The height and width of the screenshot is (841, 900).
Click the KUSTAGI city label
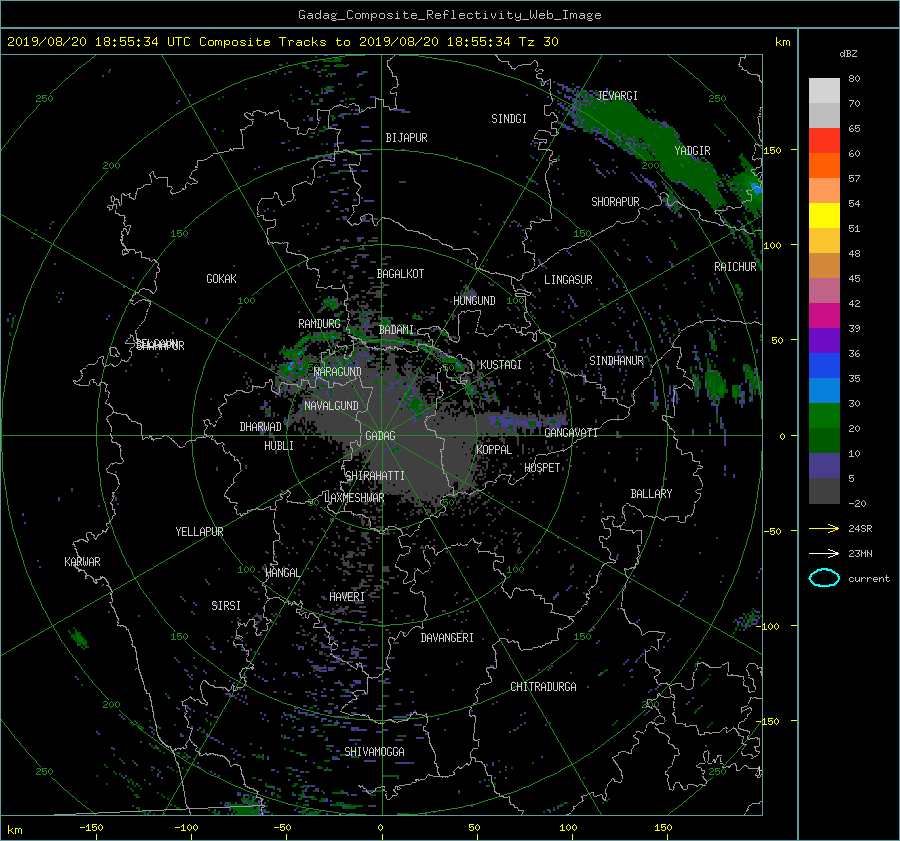pos(501,365)
